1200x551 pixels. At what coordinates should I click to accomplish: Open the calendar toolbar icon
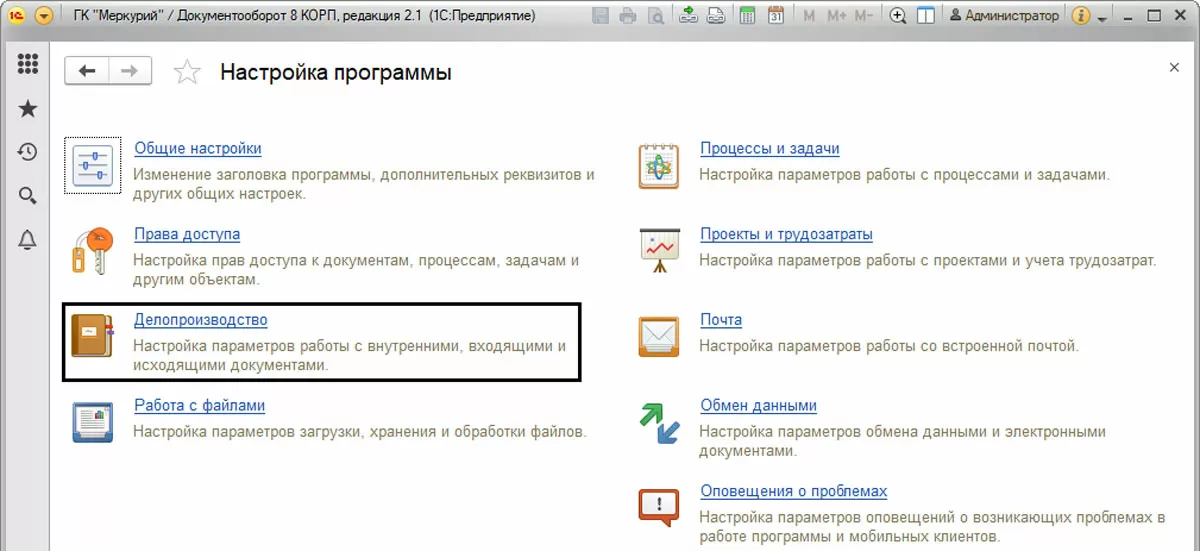(x=775, y=16)
